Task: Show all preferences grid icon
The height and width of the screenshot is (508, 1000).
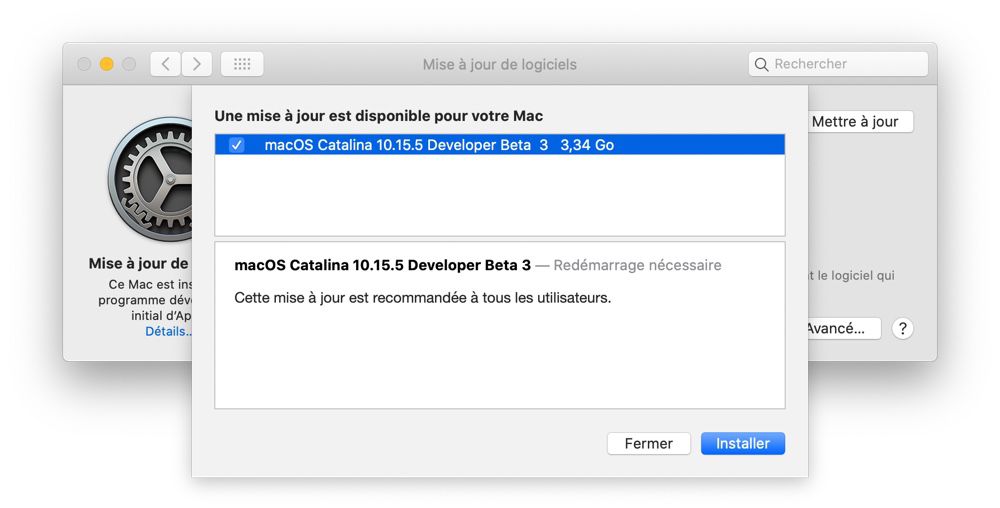Action: click(242, 64)
